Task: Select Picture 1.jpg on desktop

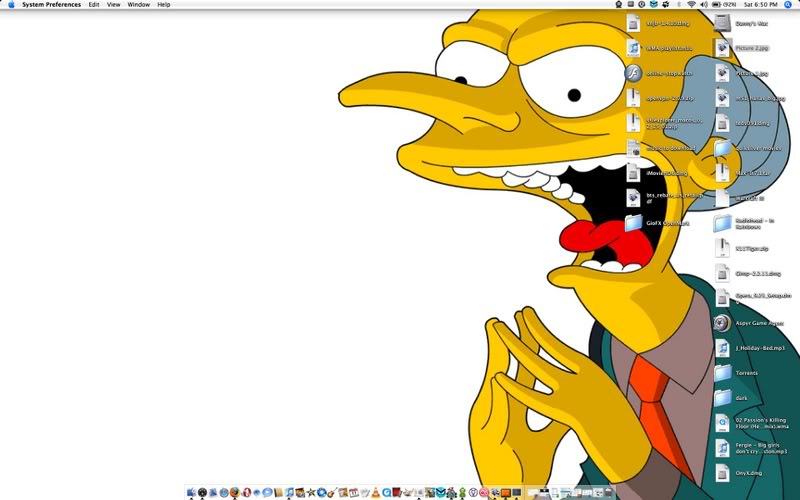Action: (722, 73)
